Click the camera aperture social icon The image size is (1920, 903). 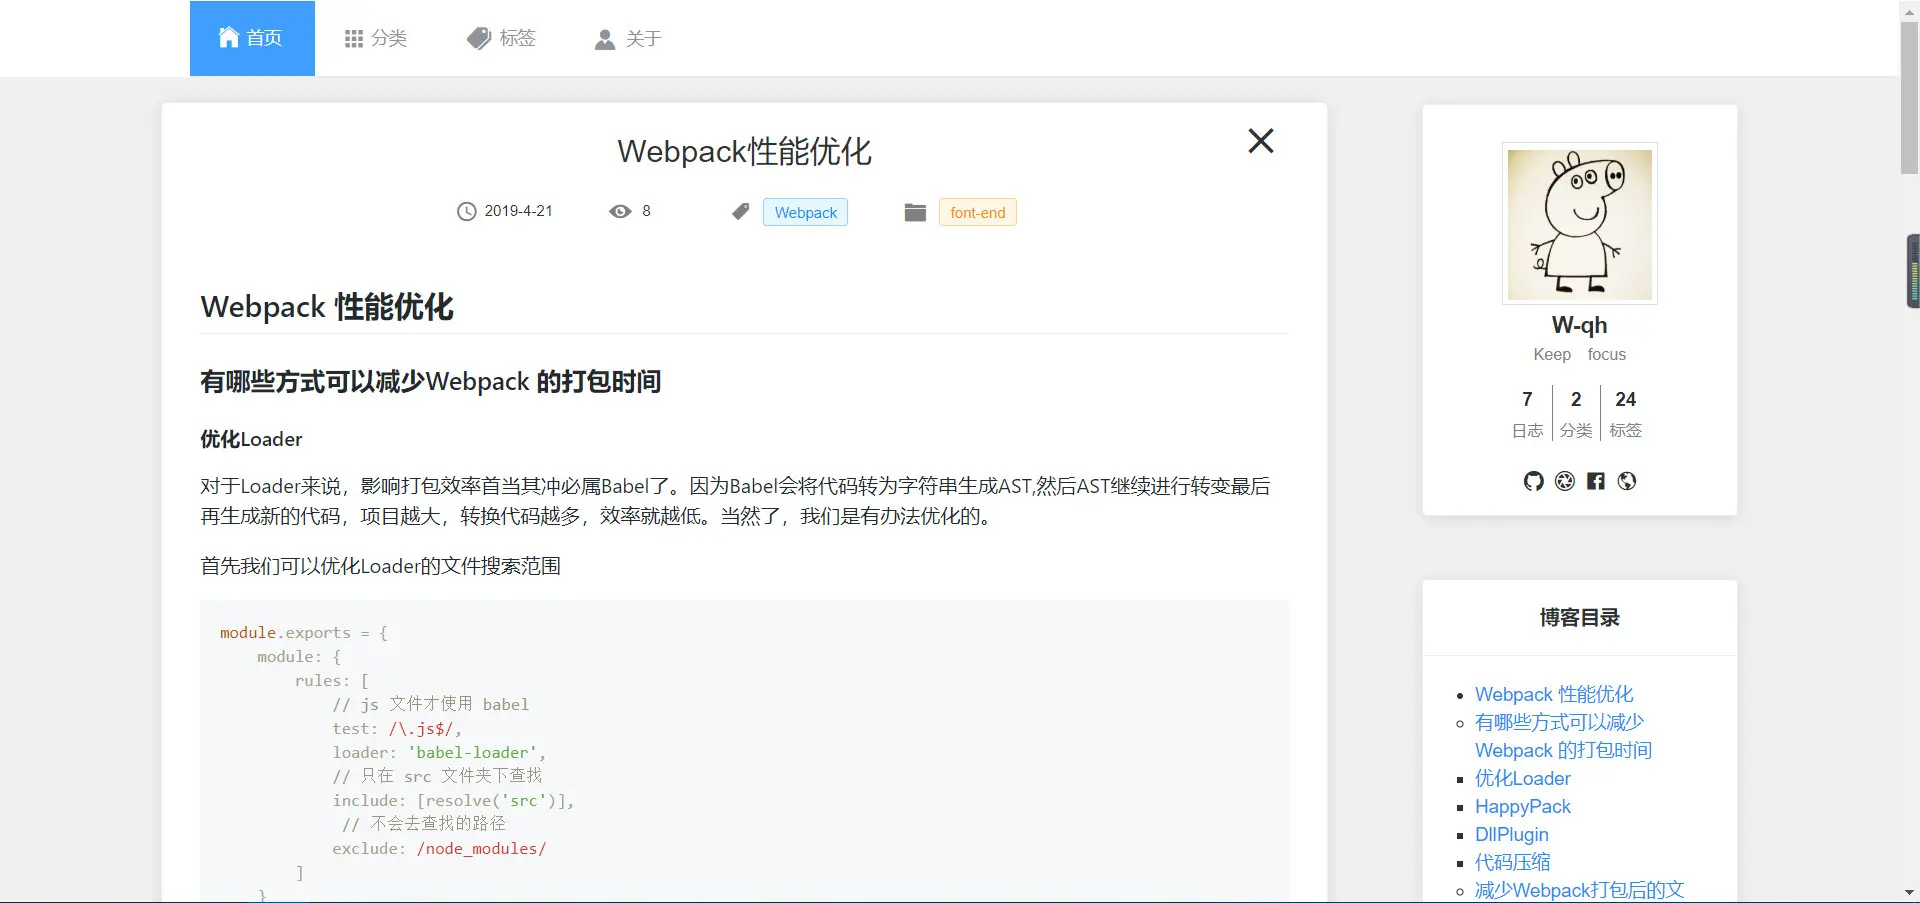[x=1565, y=481]
